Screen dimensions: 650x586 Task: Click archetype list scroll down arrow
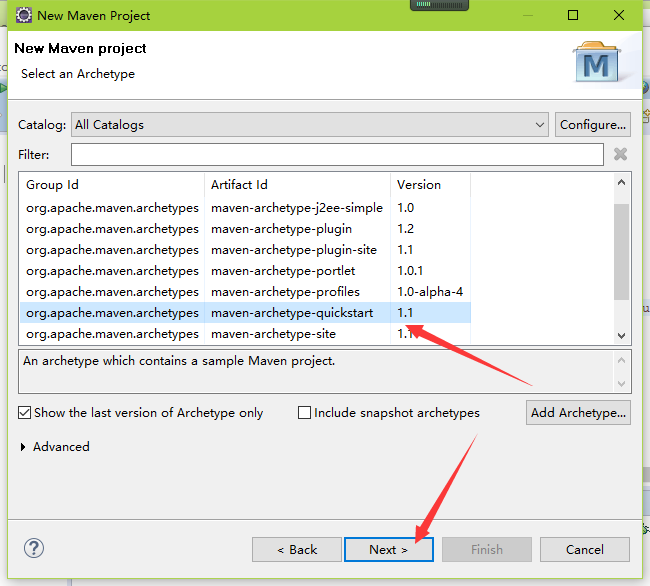coord(621,335)
